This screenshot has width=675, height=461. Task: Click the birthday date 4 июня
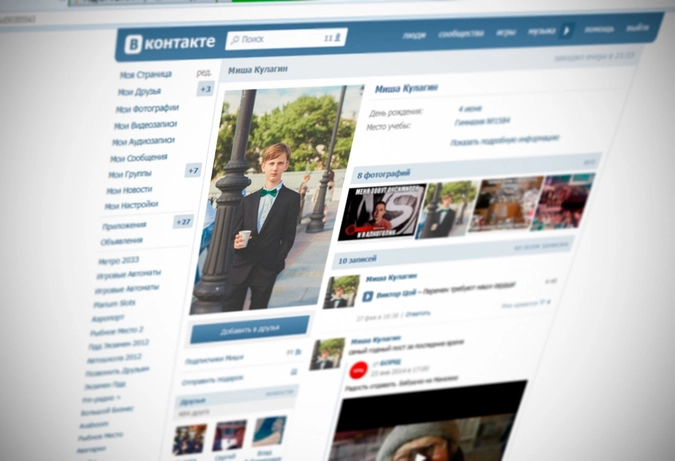coord(470,108)
